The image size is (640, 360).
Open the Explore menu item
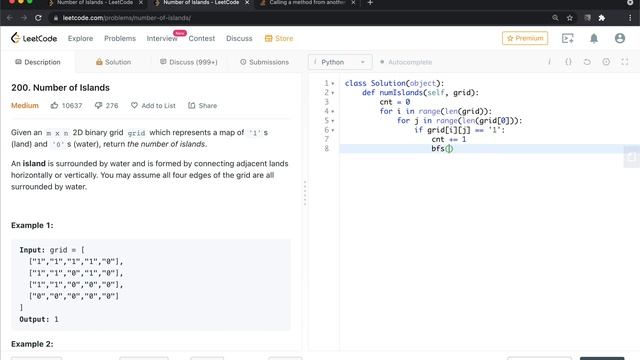[x=80, y=38]
